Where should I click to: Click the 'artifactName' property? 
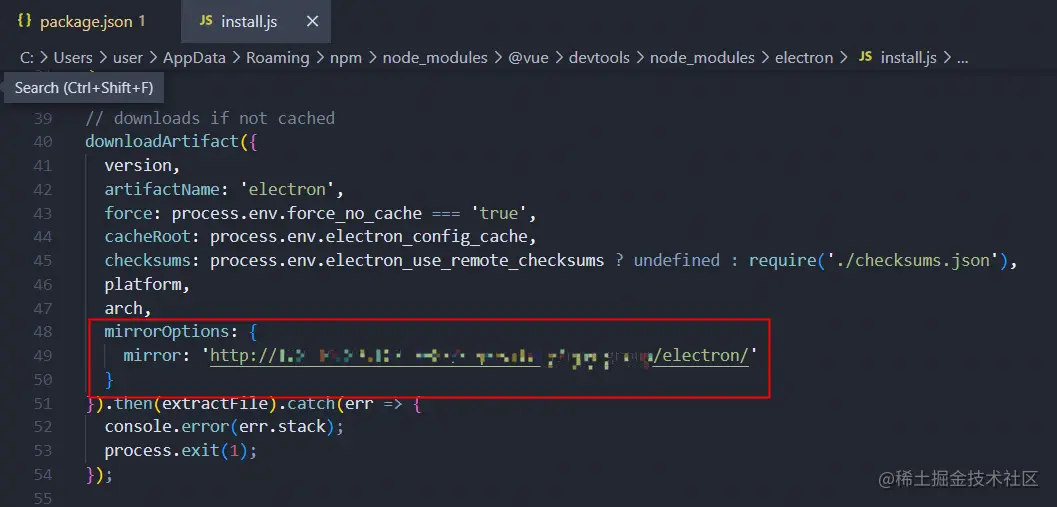click(162, 189)
